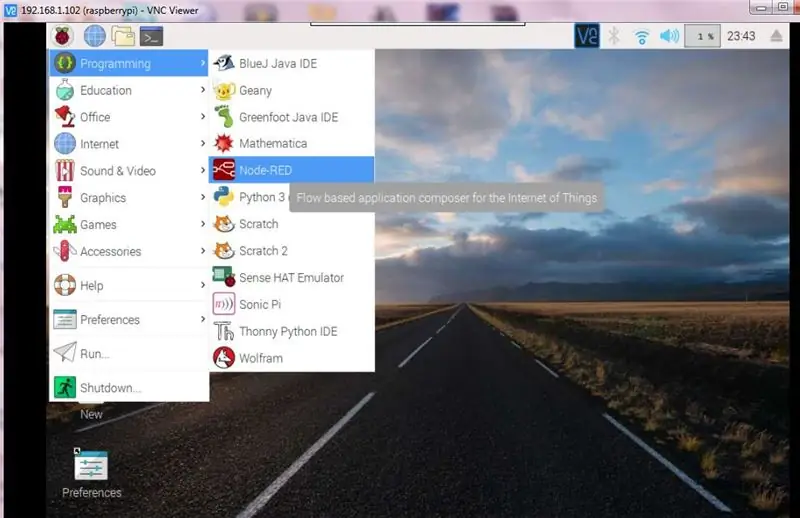Launch Wolfram
This screenshot has width=800, height=518.
(291, 358)
